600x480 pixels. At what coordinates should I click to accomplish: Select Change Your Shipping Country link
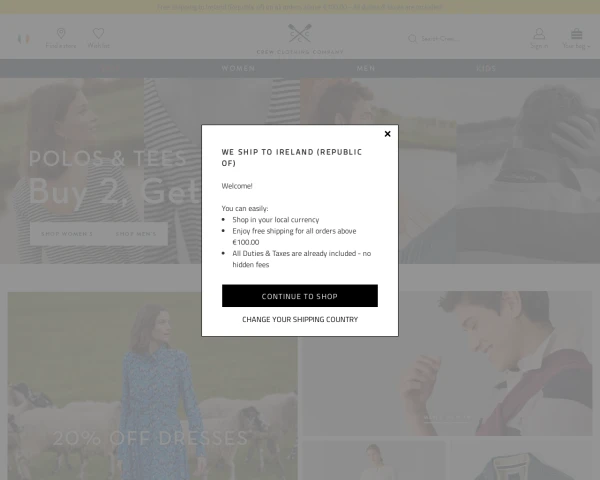coord(300,319)
